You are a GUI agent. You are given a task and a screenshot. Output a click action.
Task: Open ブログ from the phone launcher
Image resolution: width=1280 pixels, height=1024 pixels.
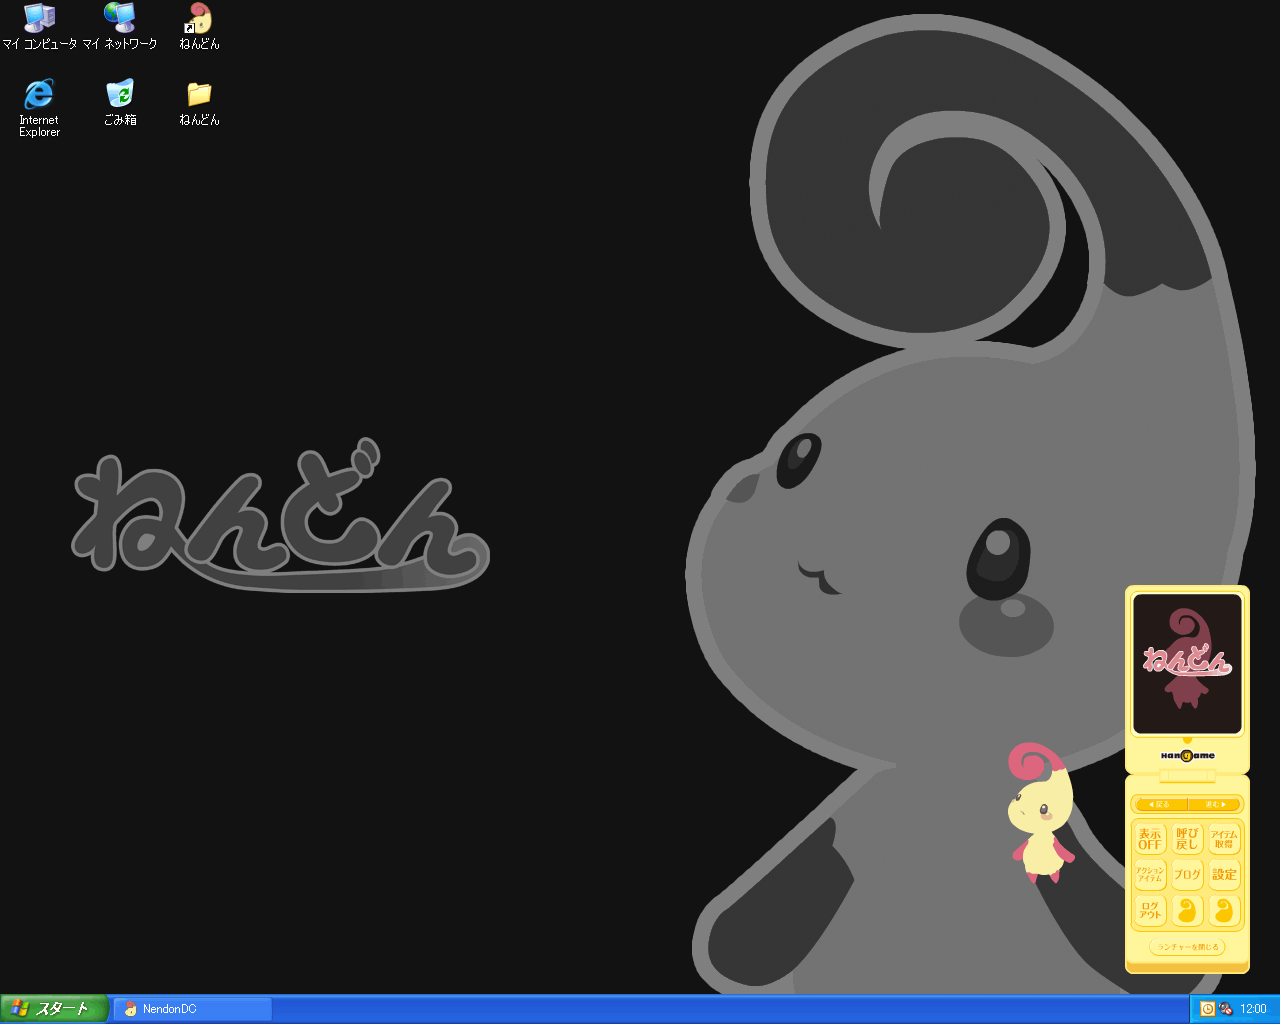point(1187,874)
